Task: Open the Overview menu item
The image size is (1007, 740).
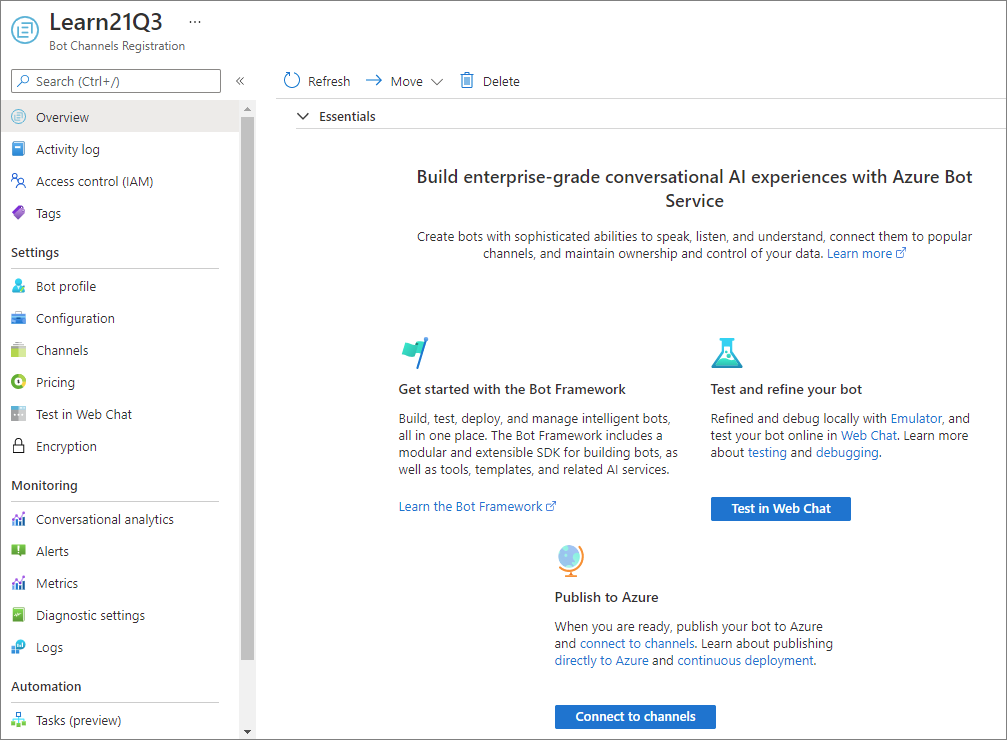Action: click(x=121, y=117)
